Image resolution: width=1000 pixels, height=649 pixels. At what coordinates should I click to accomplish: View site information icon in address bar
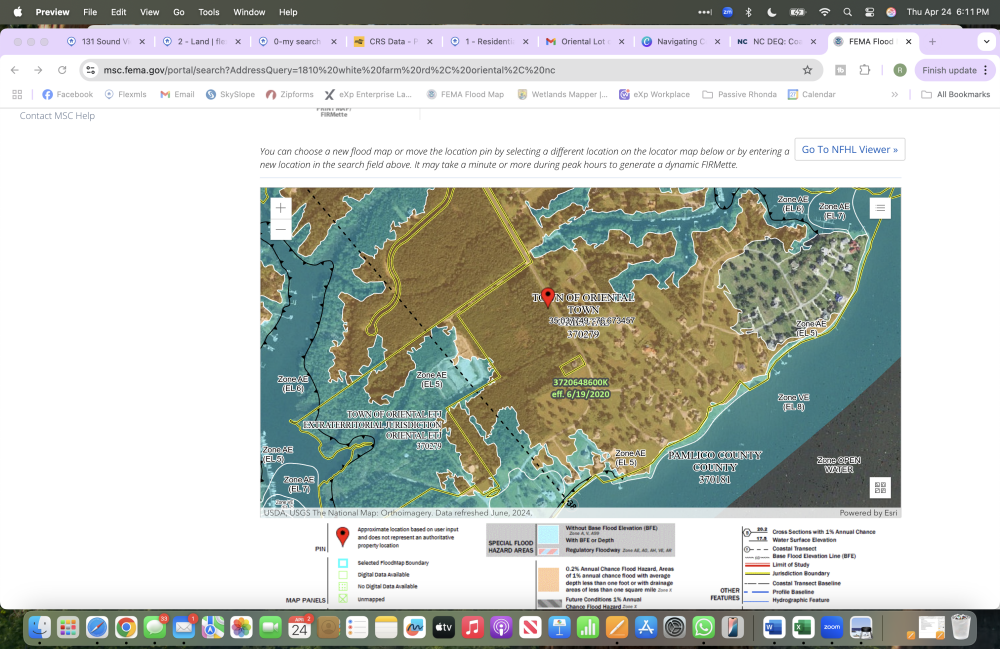(x=91, y=70)
